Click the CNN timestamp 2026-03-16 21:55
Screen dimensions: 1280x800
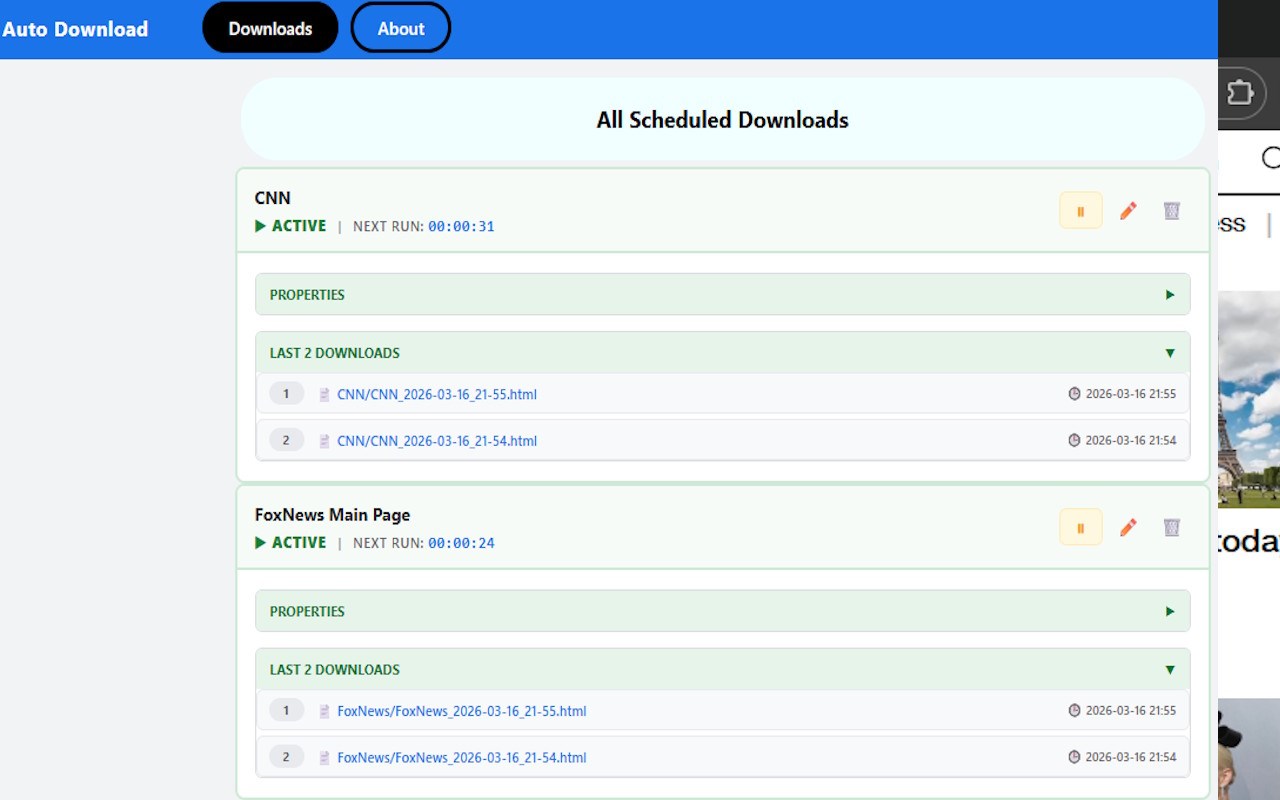1131,394
